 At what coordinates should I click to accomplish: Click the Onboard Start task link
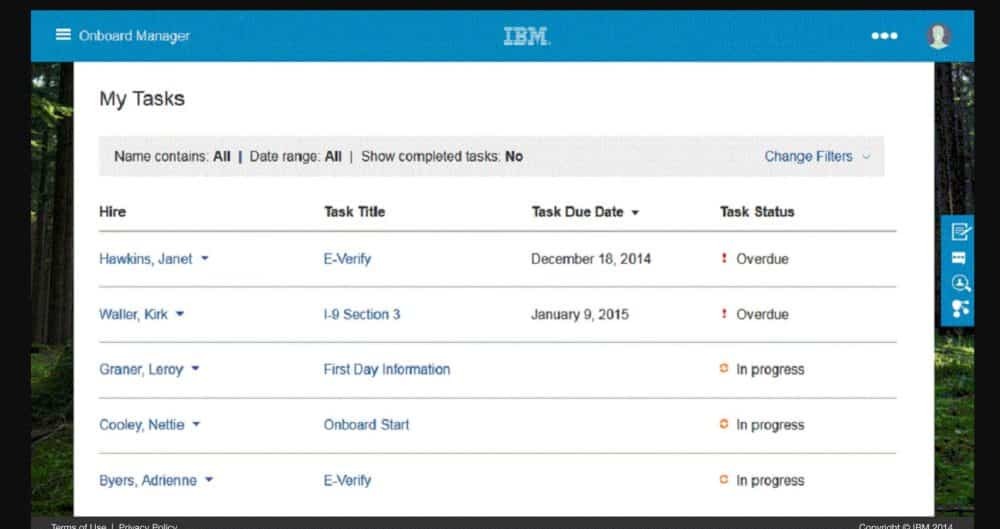tap(366, 424)
